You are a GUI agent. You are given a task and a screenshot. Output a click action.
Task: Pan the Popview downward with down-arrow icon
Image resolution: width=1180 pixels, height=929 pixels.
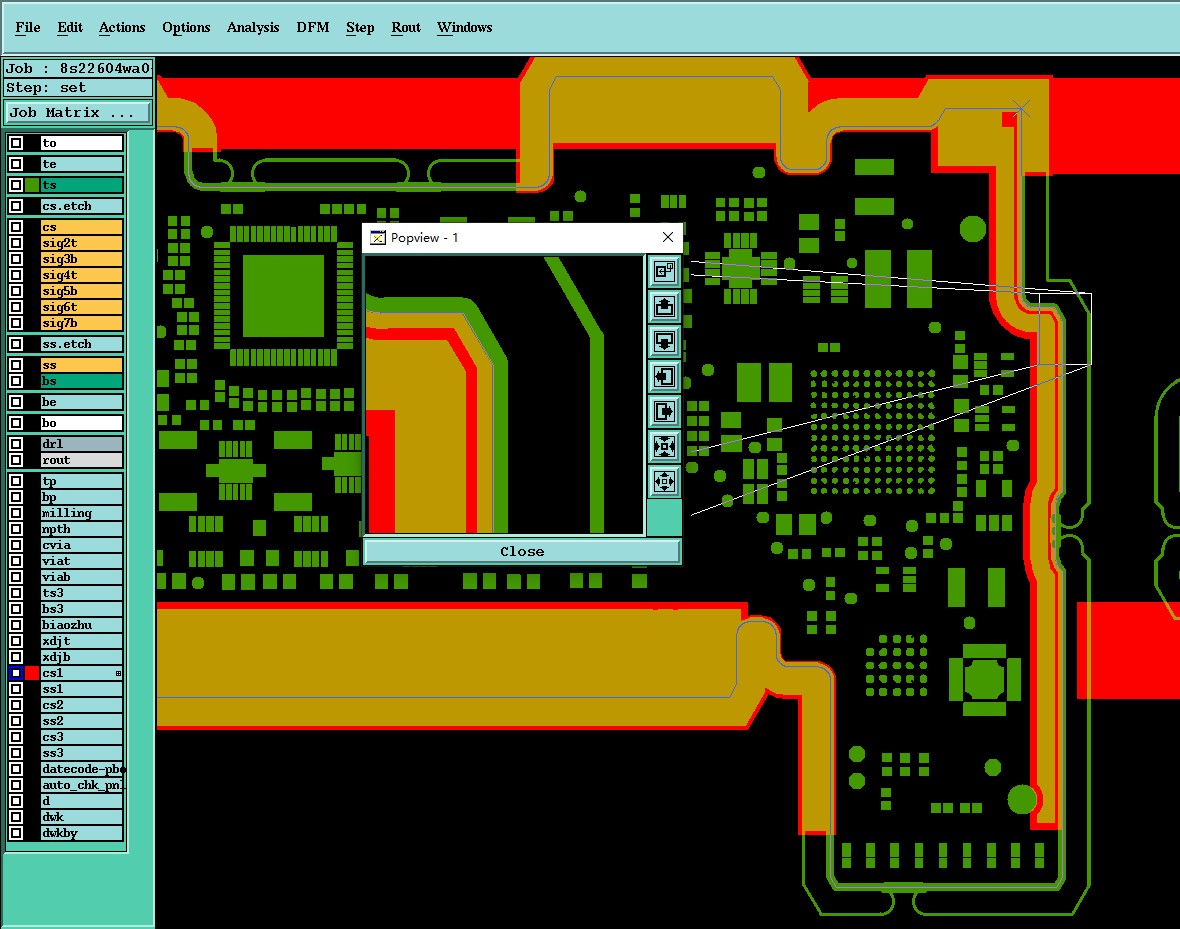664,341
